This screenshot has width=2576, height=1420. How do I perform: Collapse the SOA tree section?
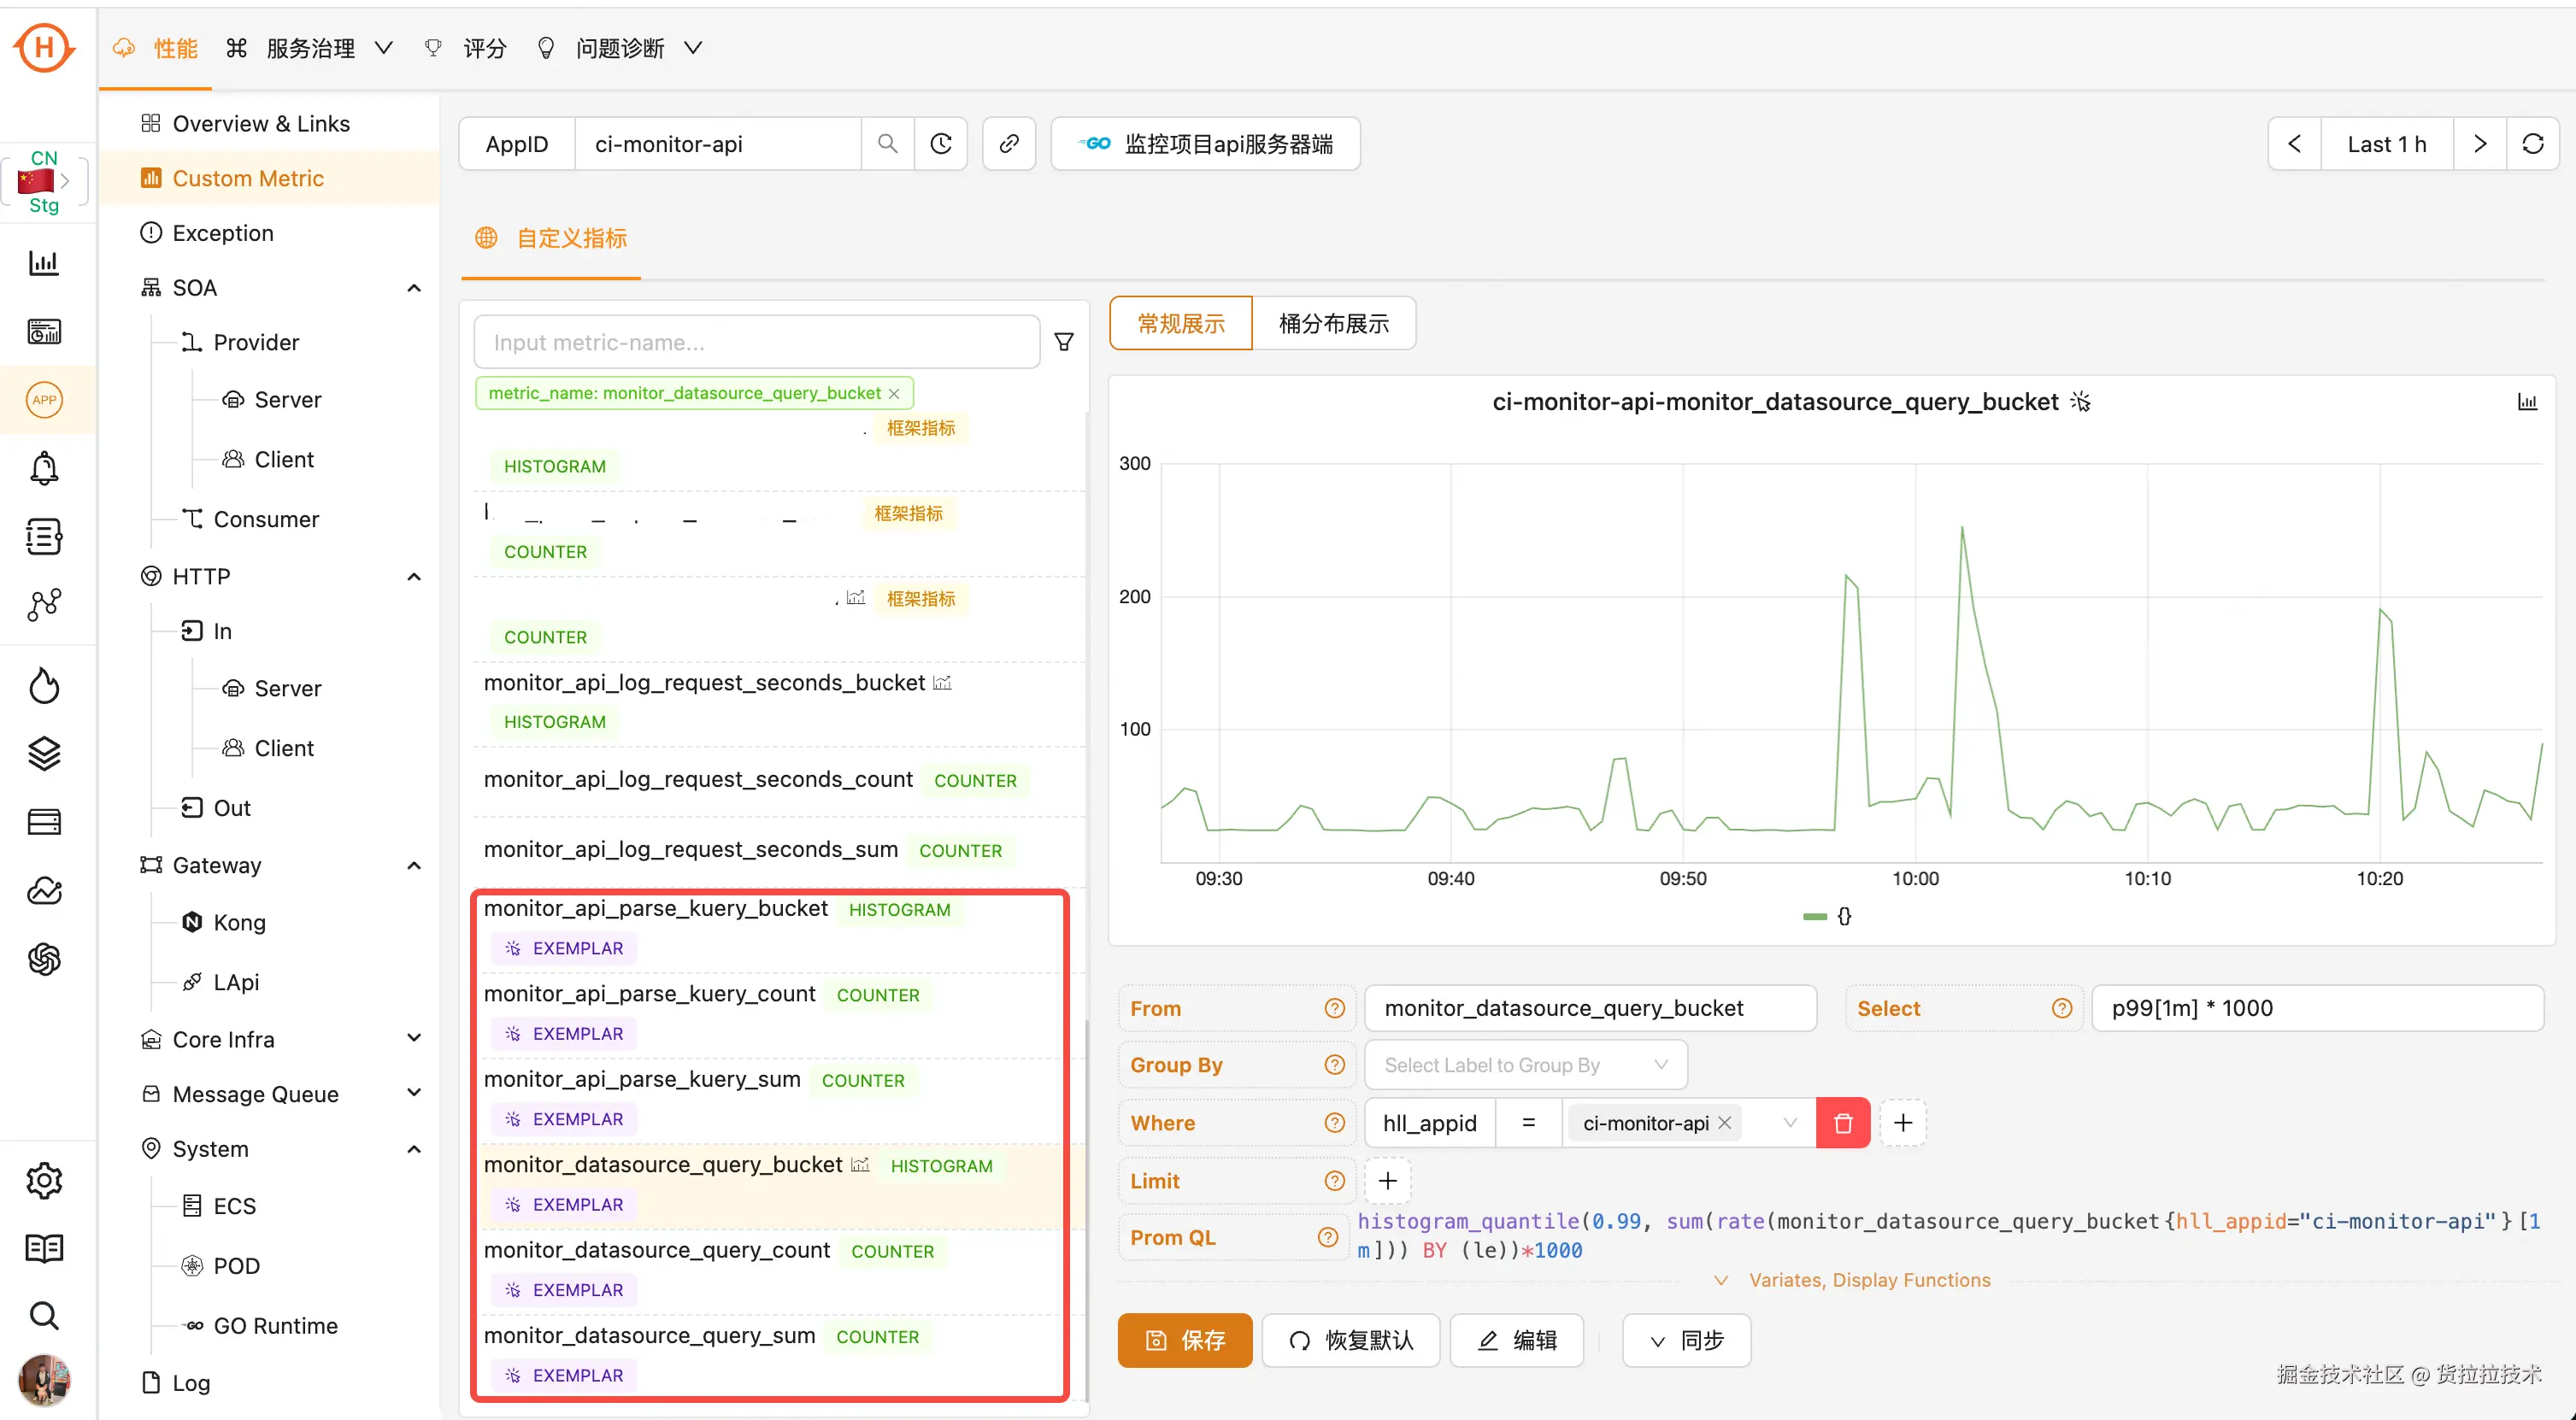(414, 288)
